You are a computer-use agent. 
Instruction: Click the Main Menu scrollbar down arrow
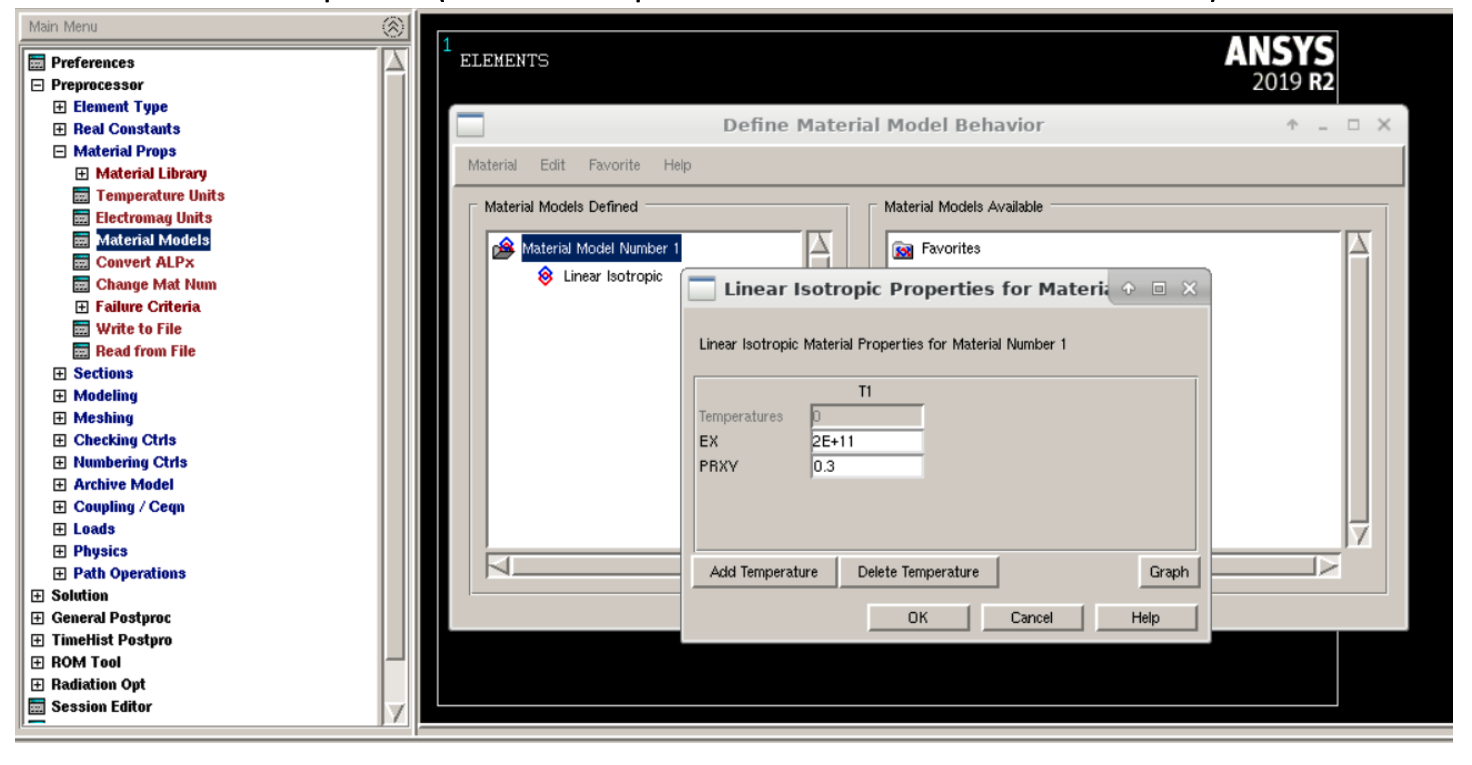coord(395,712)
